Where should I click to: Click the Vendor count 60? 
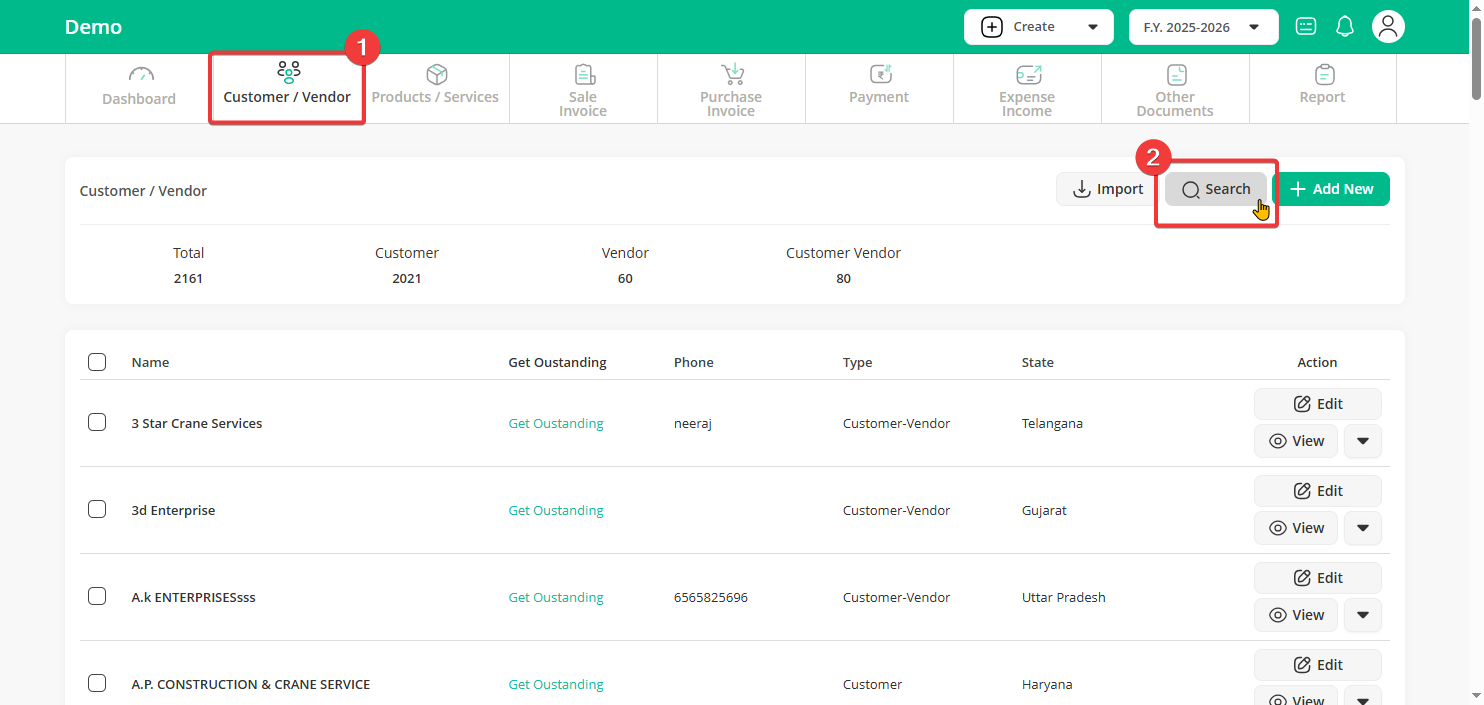625,279
